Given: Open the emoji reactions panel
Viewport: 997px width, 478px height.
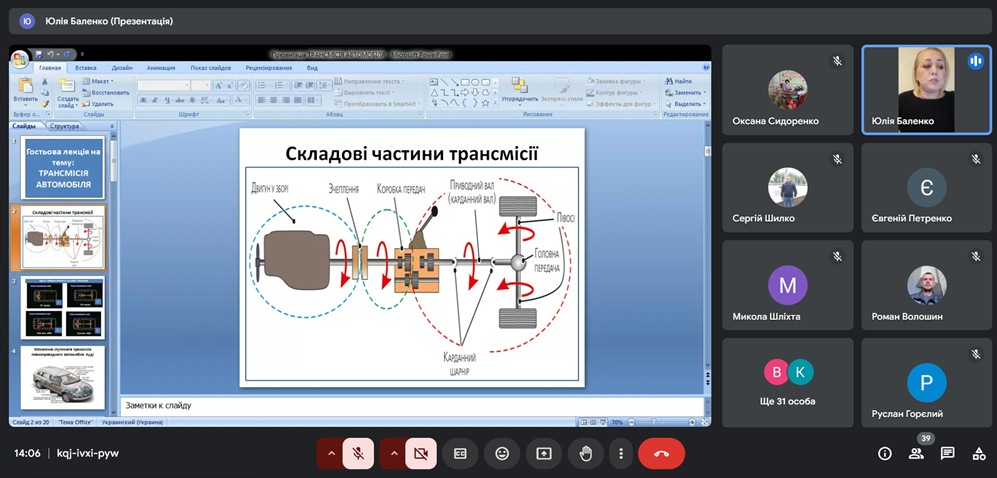Looking at the screenshot, I should [x=502, y=453].
